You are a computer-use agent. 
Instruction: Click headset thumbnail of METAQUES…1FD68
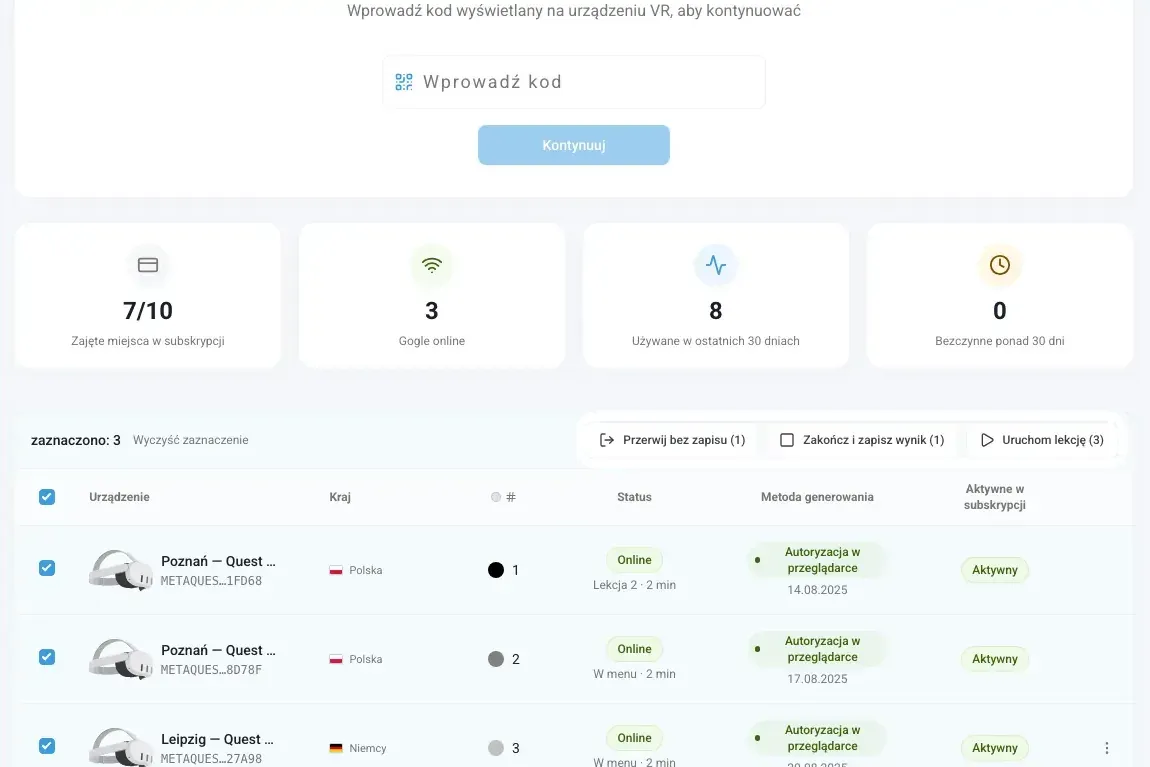click(x=121, y=570)
